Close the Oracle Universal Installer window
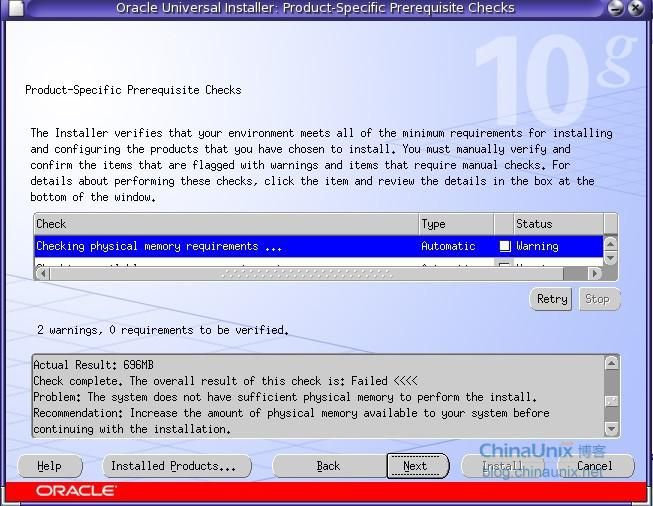Image resolution: width=653 pixels, height=506 pixels. click(636, 8)
